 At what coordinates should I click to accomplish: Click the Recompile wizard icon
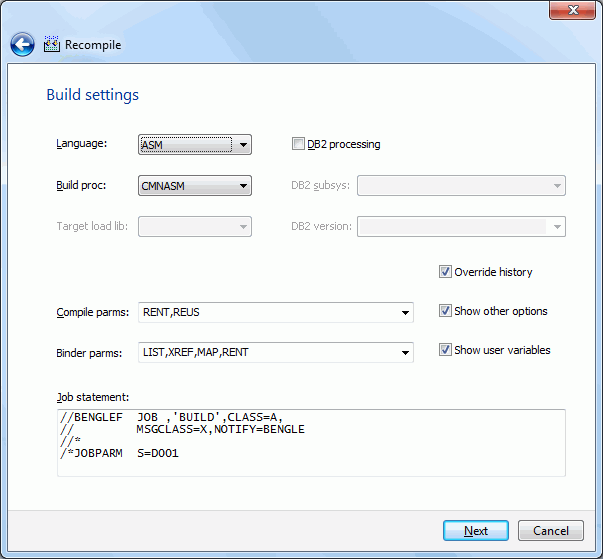pyautogui.click(x=52, y=45)
